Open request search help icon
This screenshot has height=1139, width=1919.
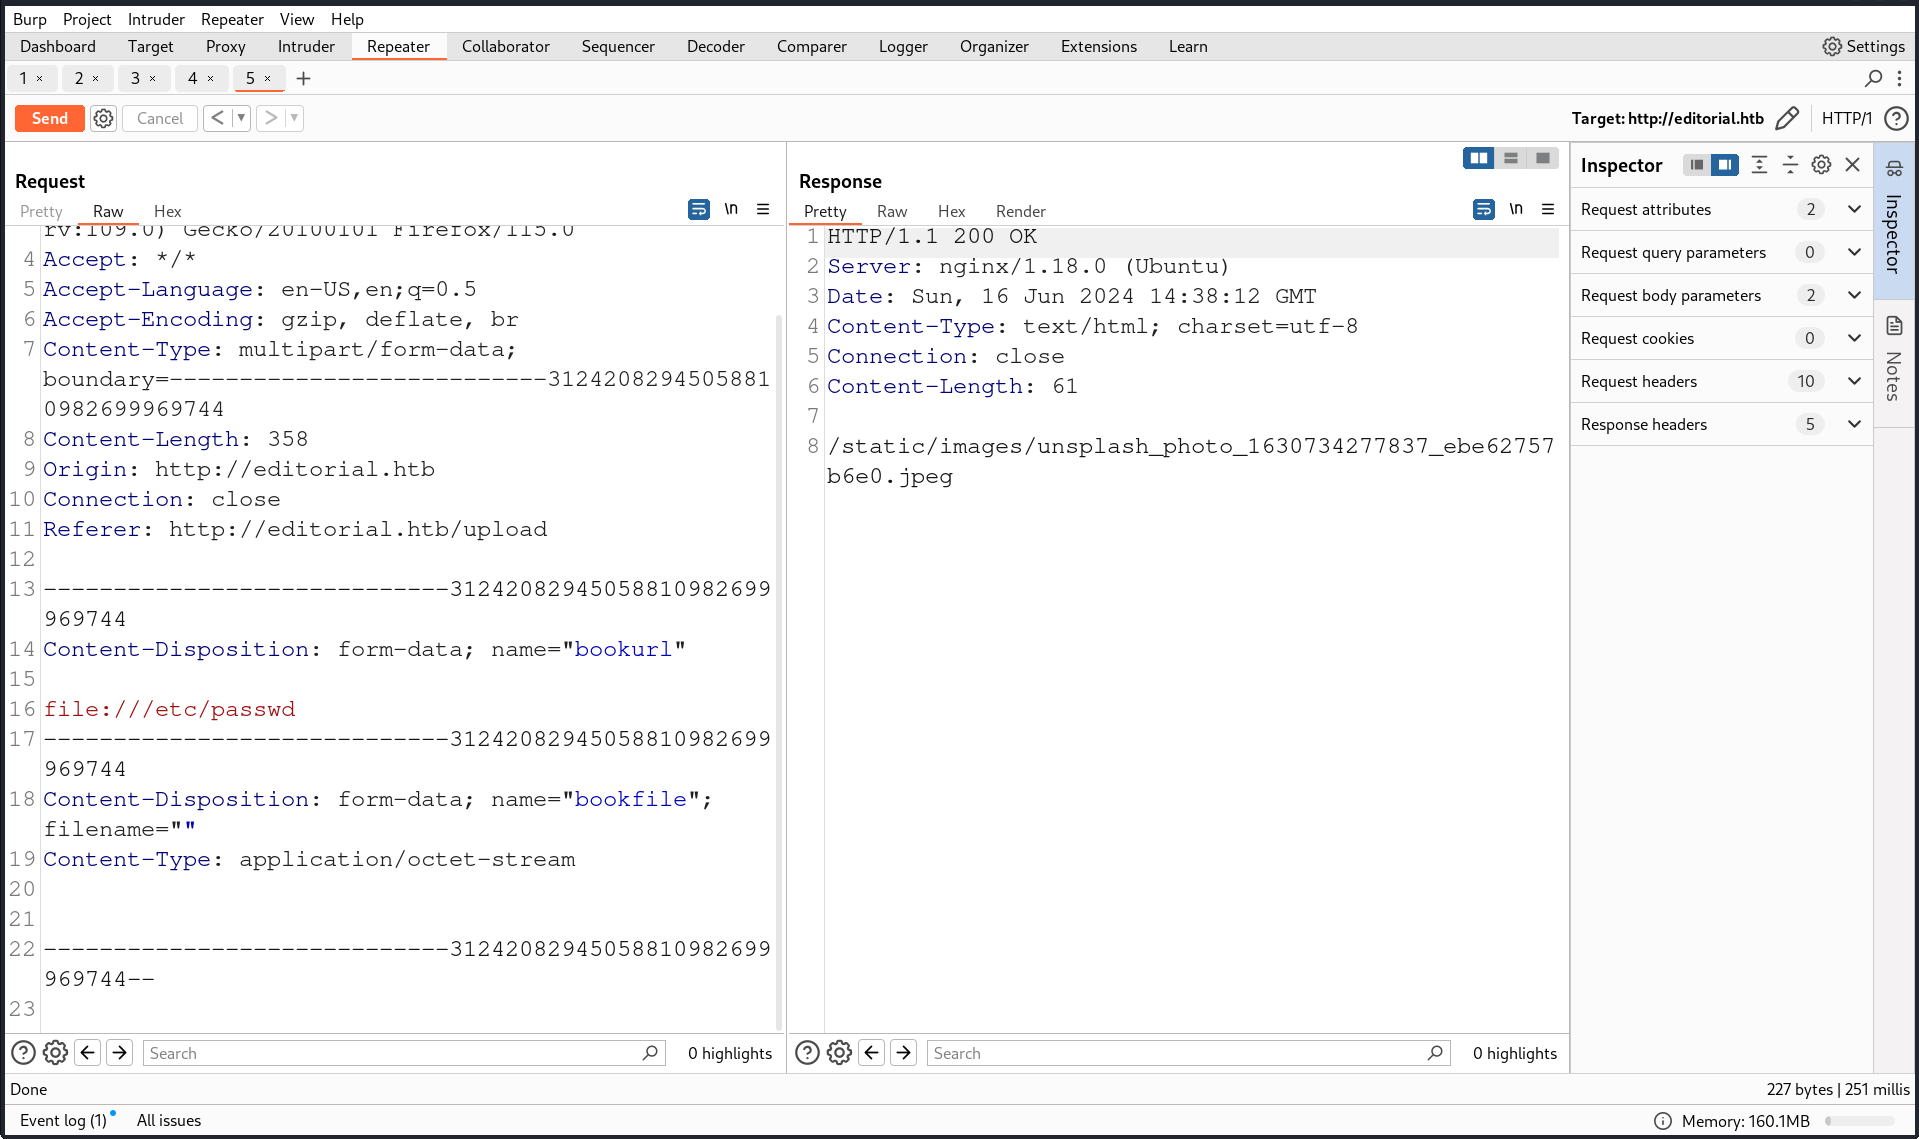(x=23, y=1052)
